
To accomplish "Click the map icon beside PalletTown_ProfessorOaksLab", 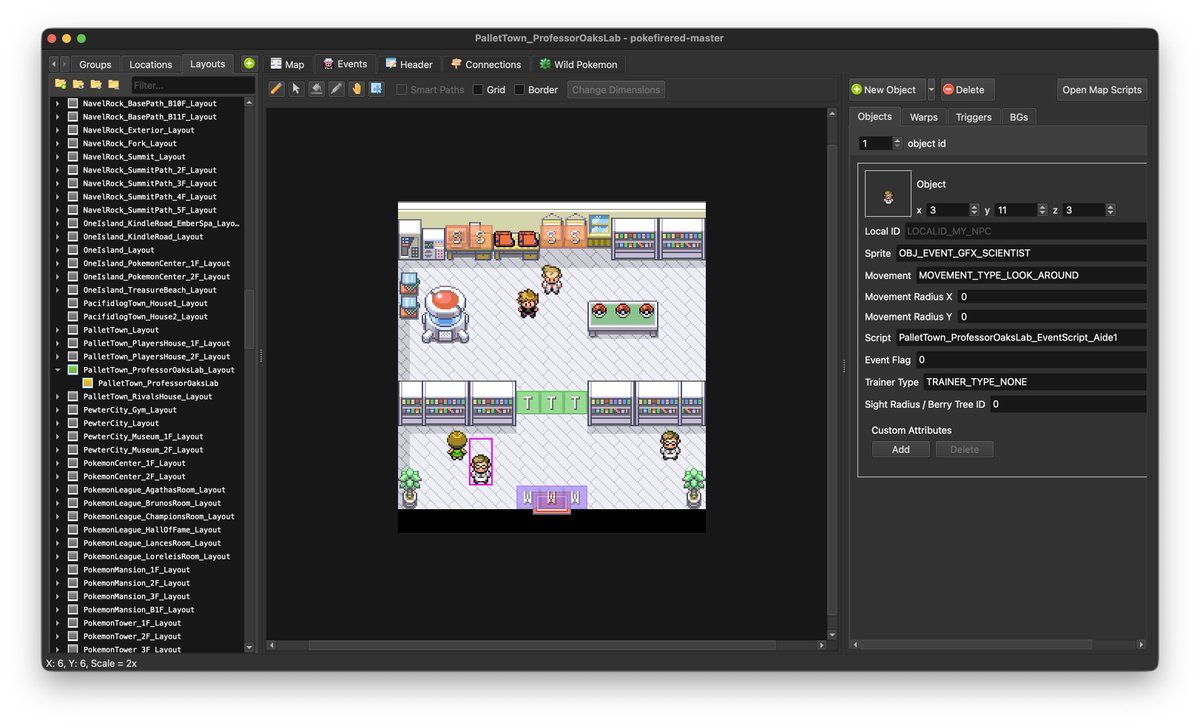I will tap(88, 383).
